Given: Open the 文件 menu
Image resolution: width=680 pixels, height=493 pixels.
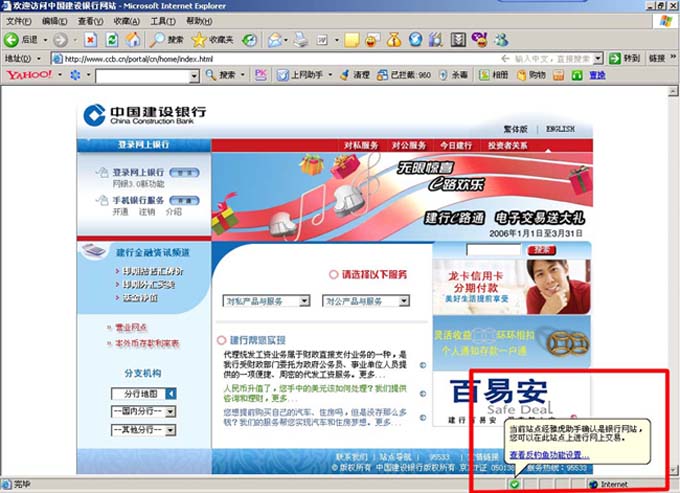Looking at the screenshot, I should pyautogui.click(x=18, y=21).
